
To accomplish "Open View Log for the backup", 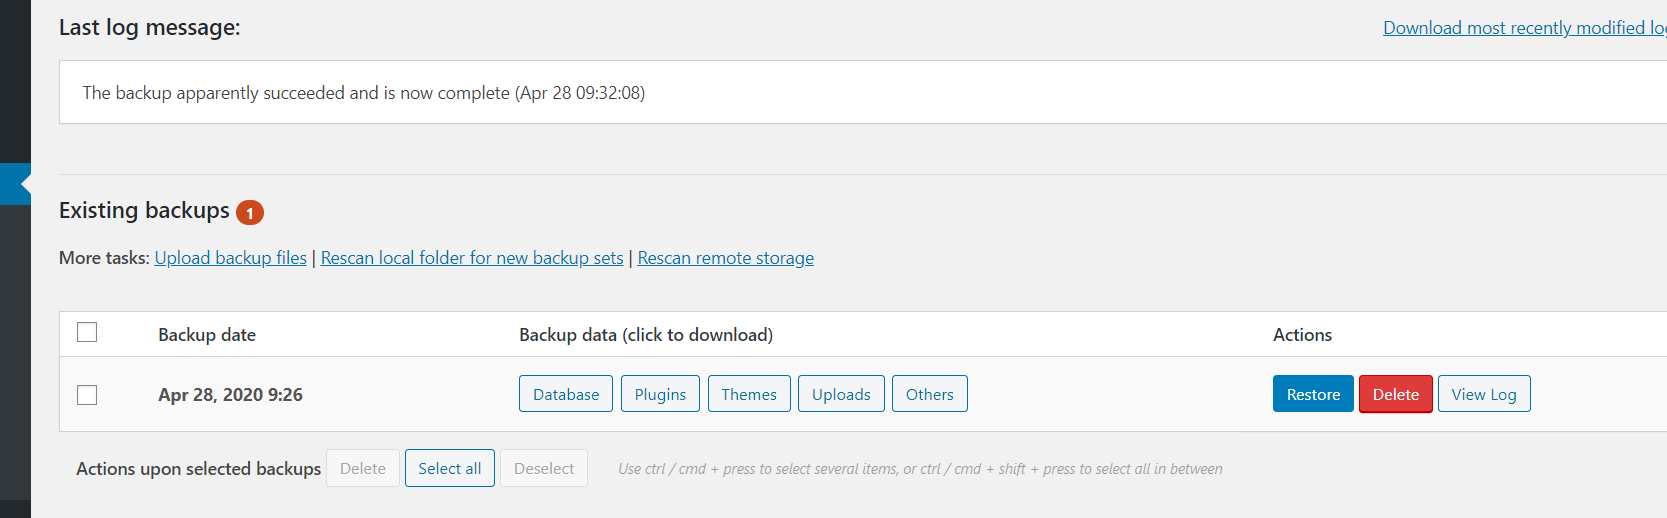I will [x=1484, y=394].
